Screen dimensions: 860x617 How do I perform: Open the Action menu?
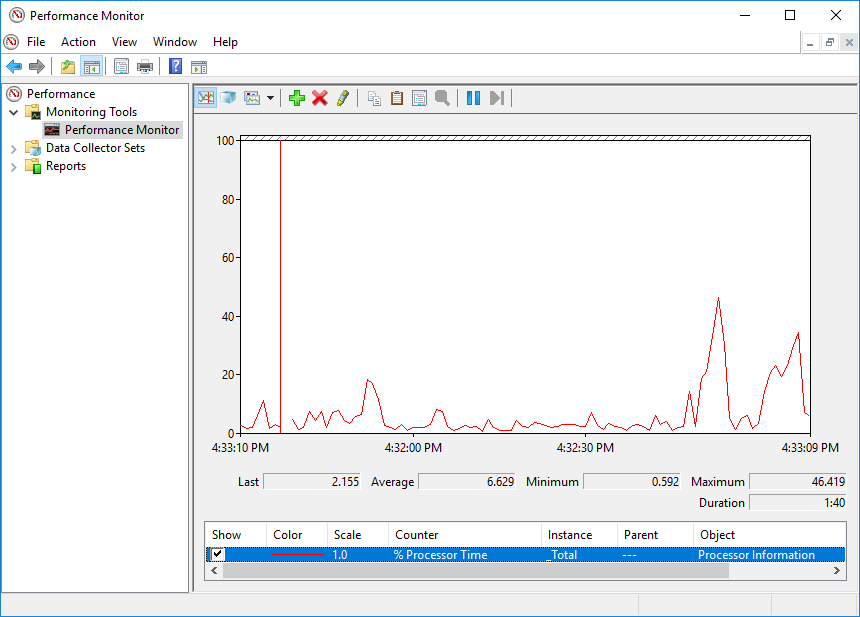[x=78, y=42]
